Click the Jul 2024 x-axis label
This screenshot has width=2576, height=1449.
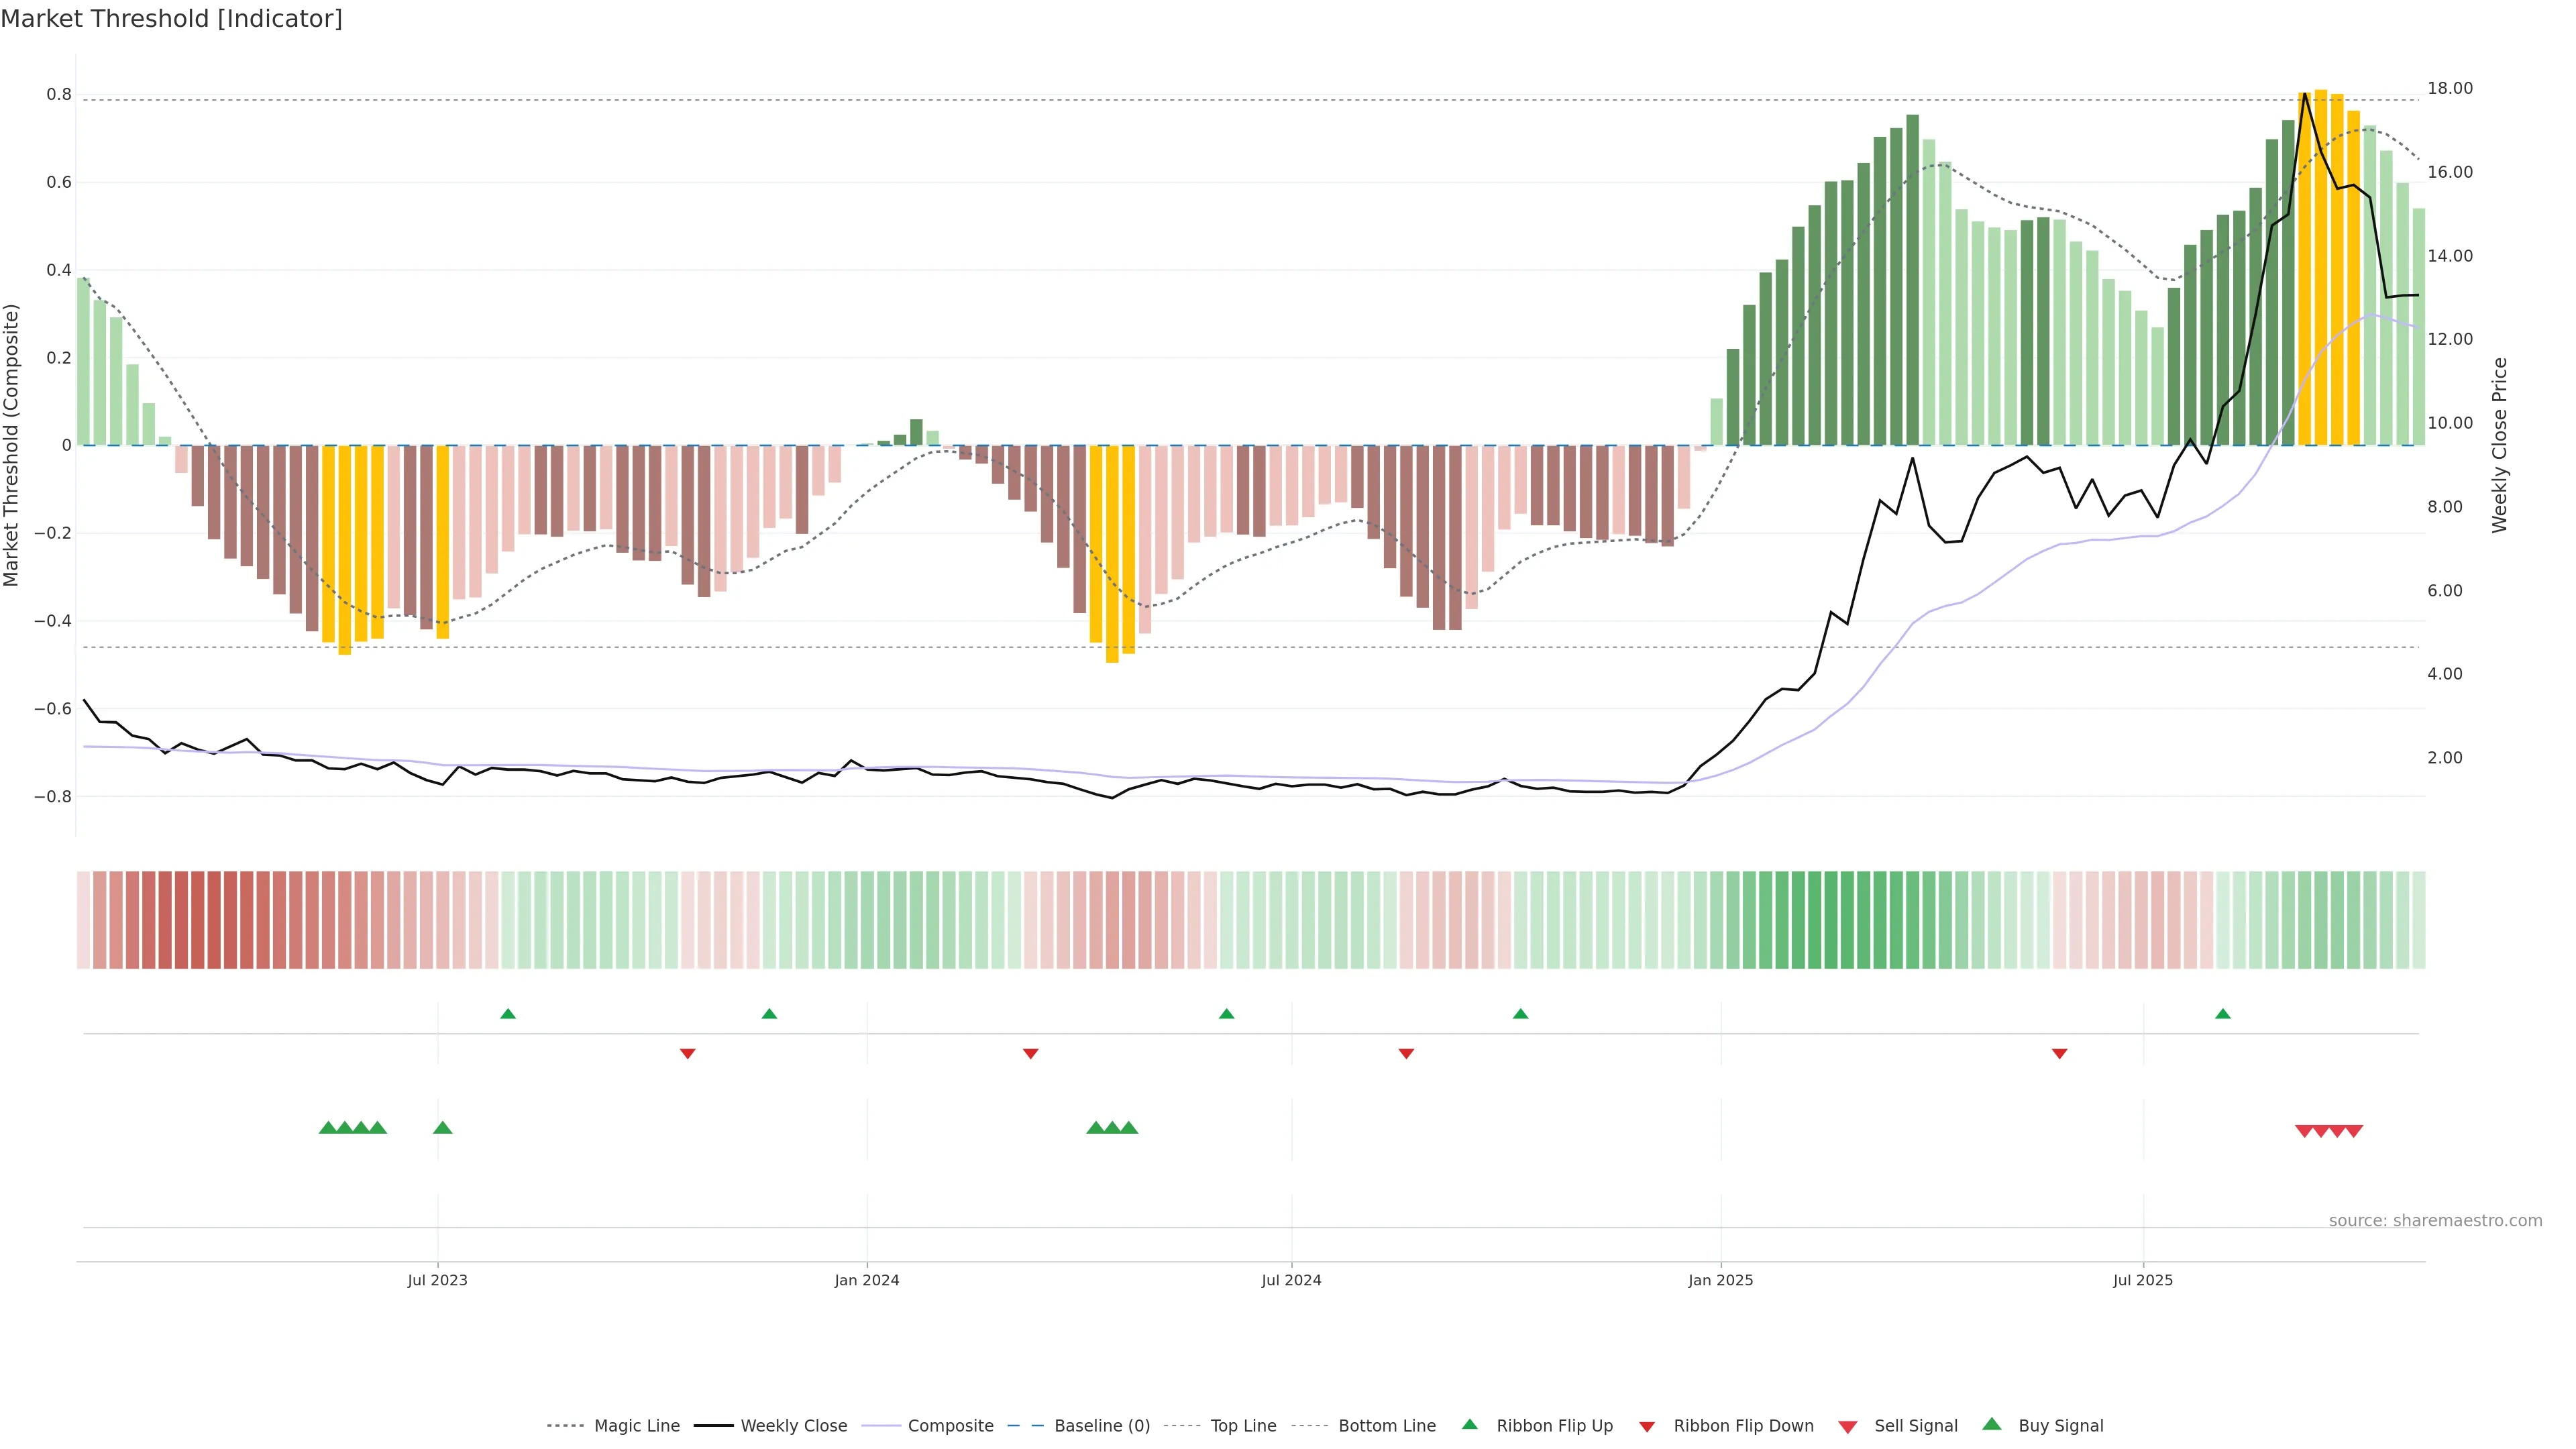pos(1291,1280)
